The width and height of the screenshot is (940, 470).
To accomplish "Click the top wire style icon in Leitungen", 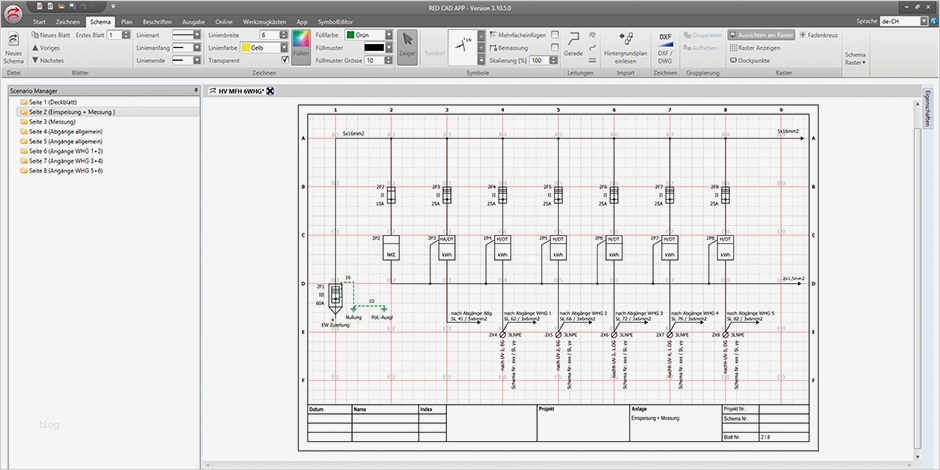I will click(x=592, y=35).
